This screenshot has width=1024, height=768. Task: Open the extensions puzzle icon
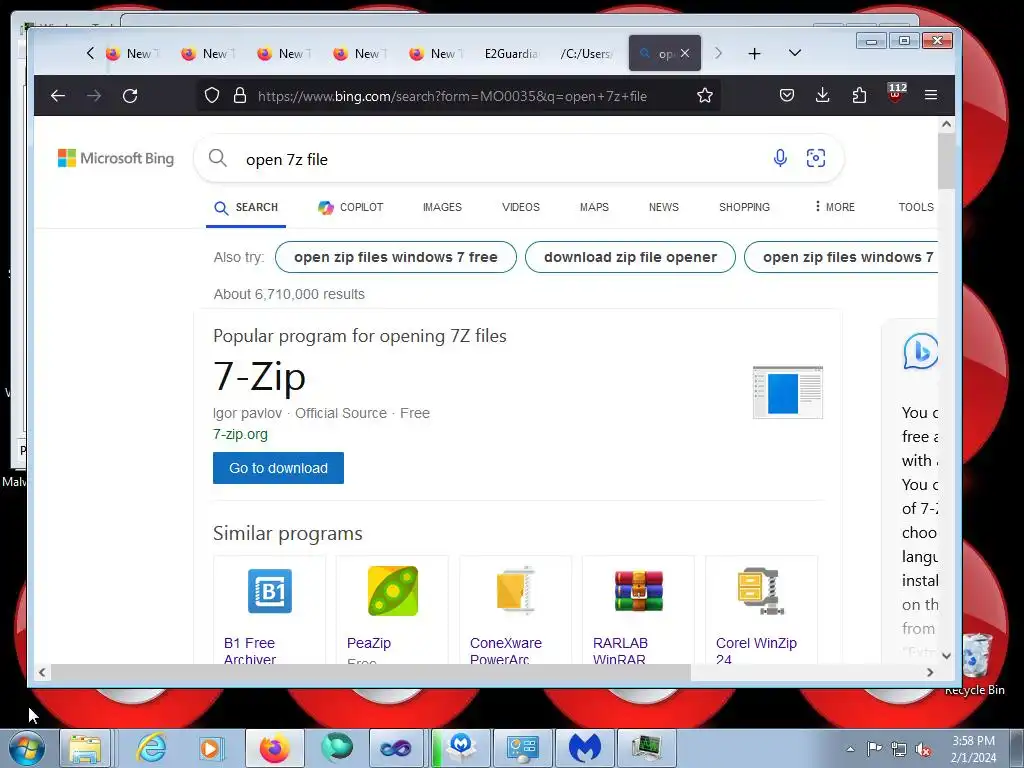coord(859,95)
